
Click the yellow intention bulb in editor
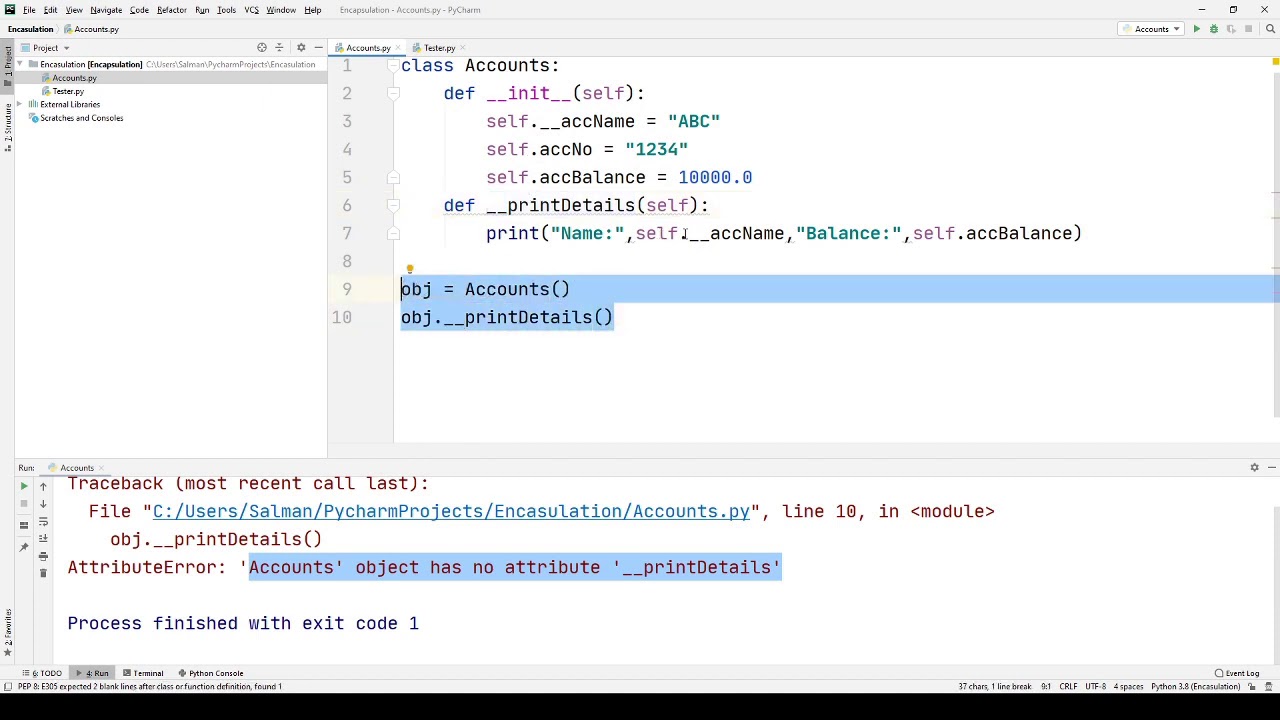click(409, 269)
